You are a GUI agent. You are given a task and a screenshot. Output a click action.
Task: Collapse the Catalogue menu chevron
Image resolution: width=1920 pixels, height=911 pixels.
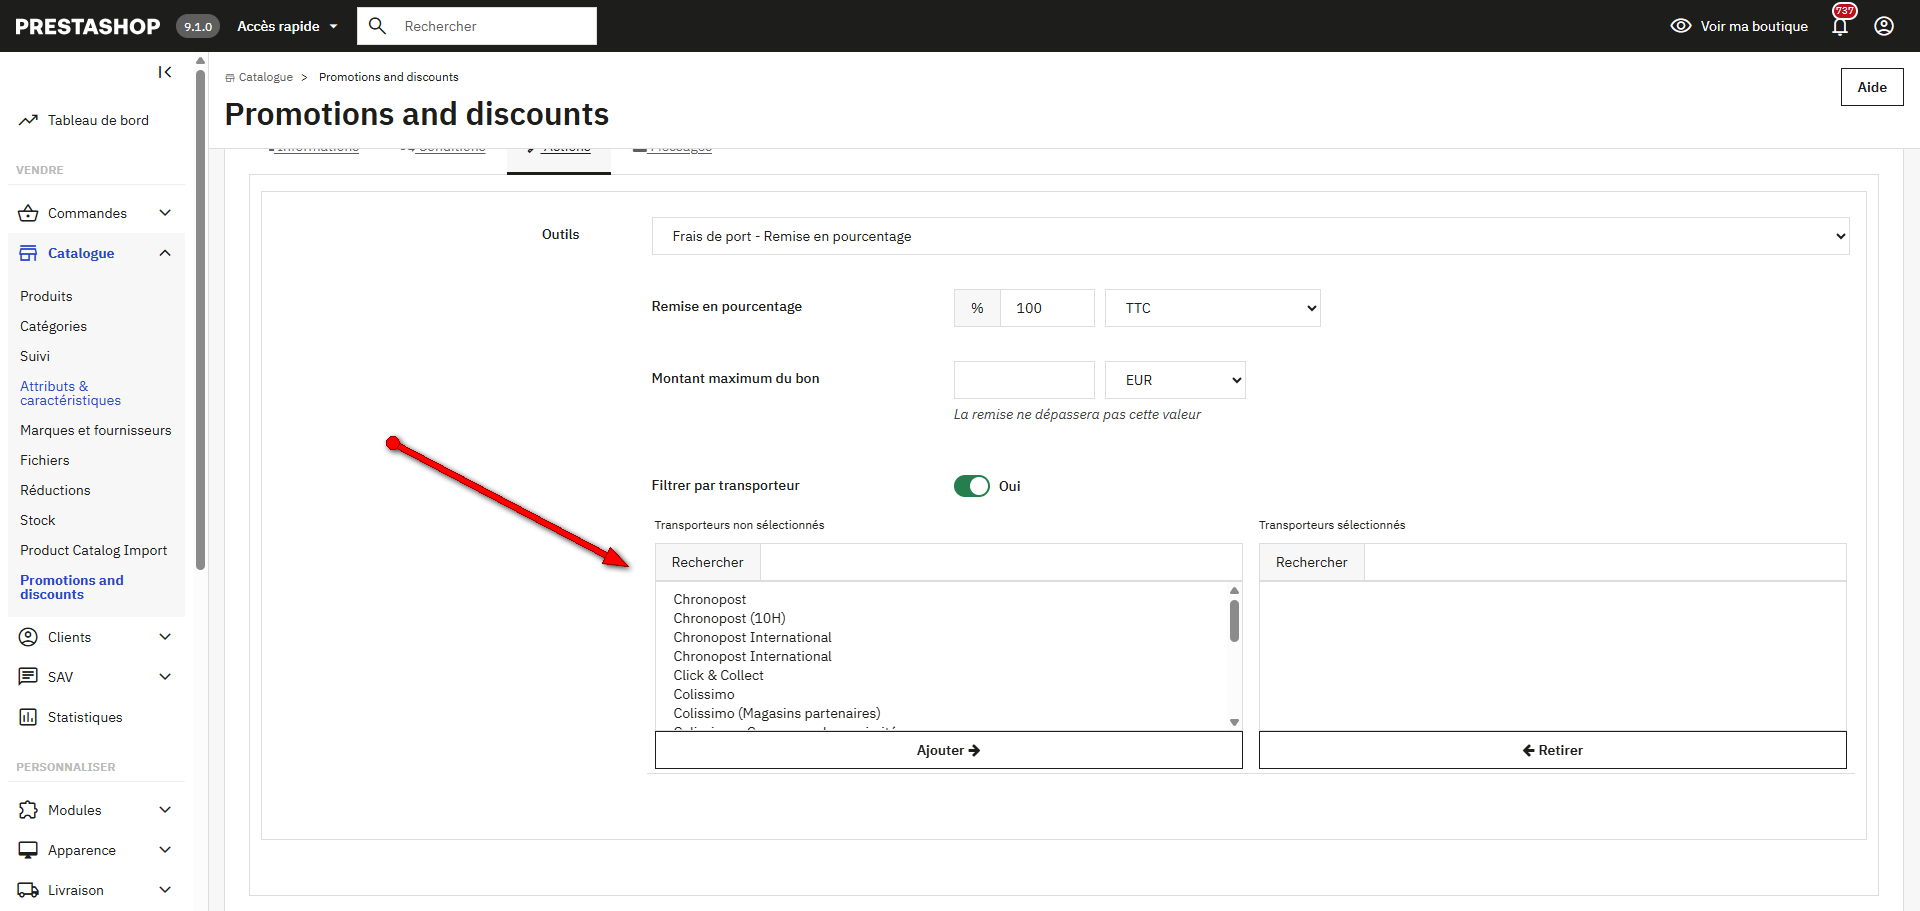pos(165,253)
